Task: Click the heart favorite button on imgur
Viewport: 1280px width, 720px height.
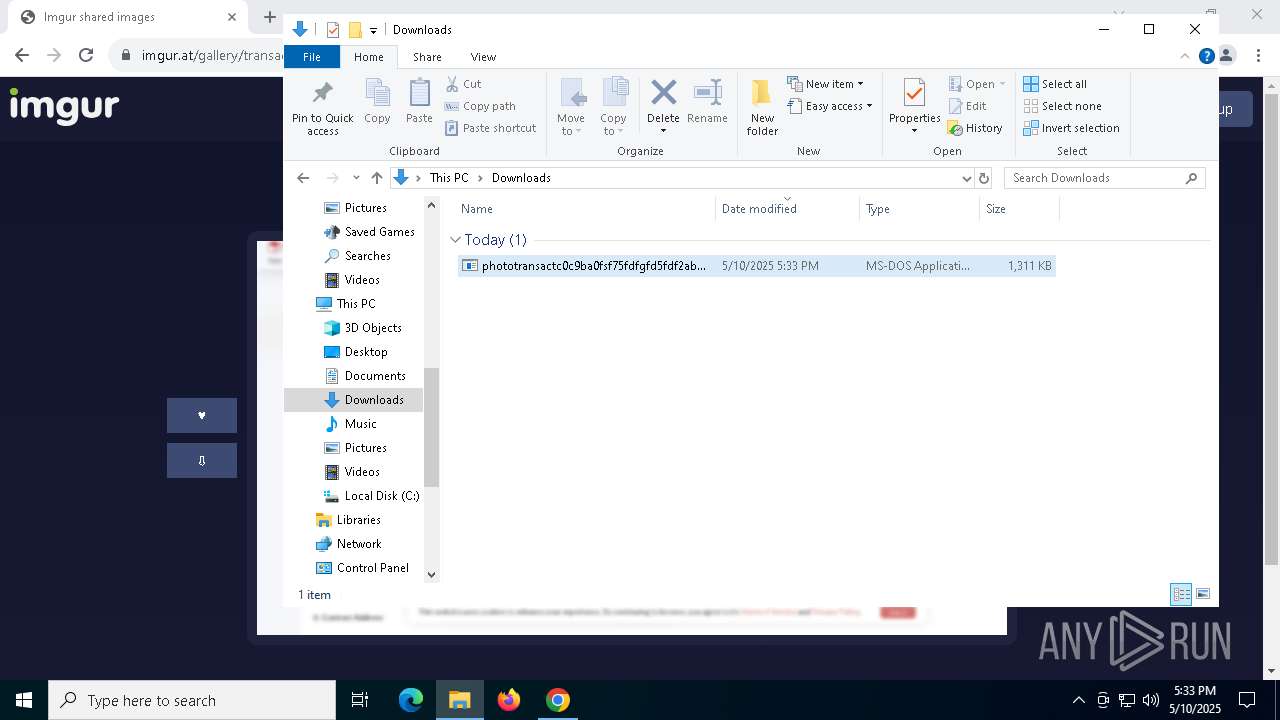Action: 202,416
